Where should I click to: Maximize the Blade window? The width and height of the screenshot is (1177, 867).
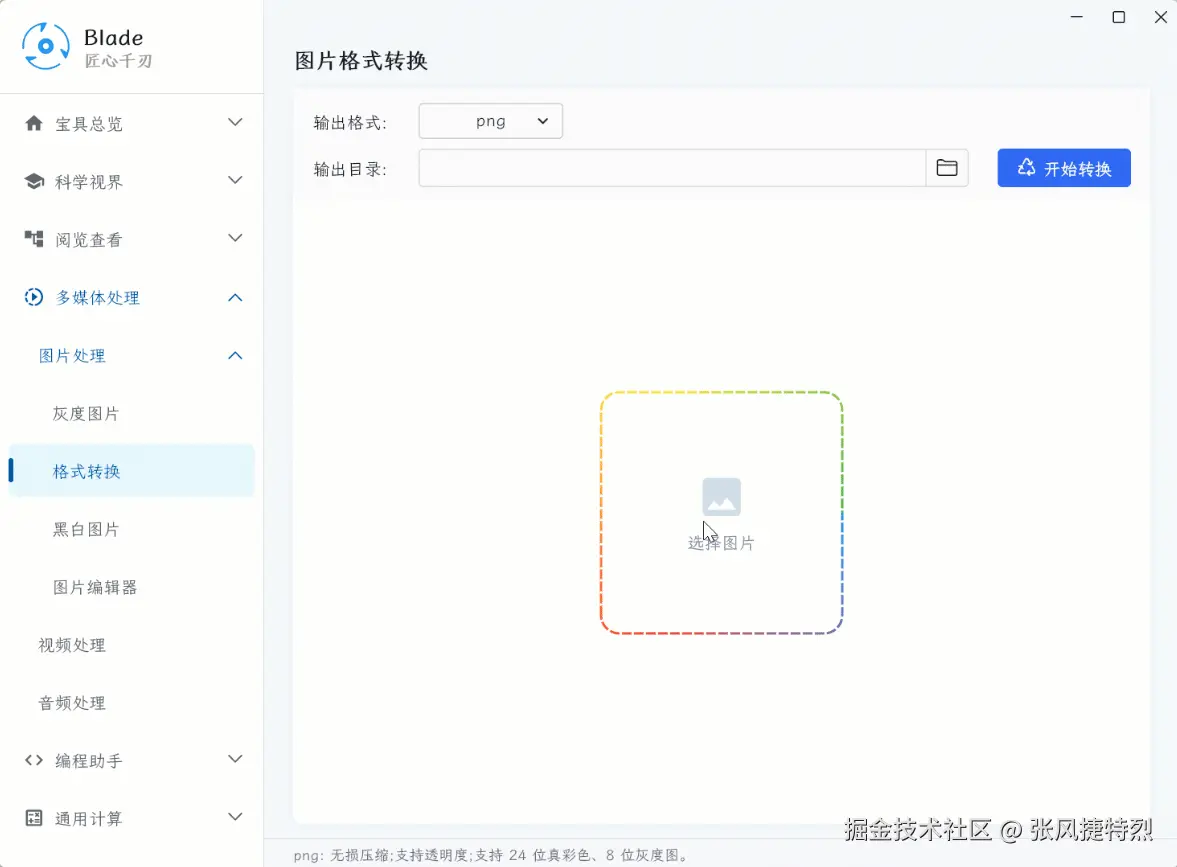tap(1118, 17)
